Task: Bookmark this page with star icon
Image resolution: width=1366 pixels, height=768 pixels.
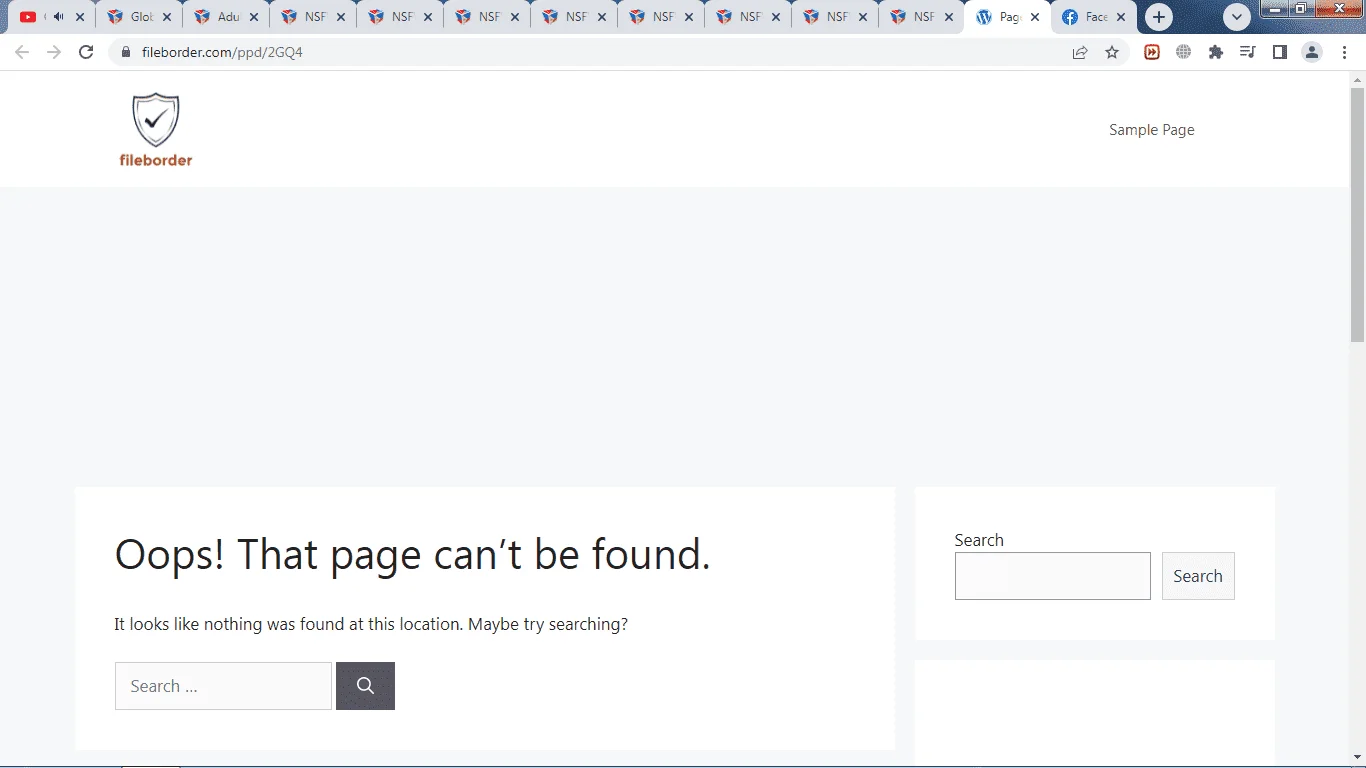Action: [1112, 52]
